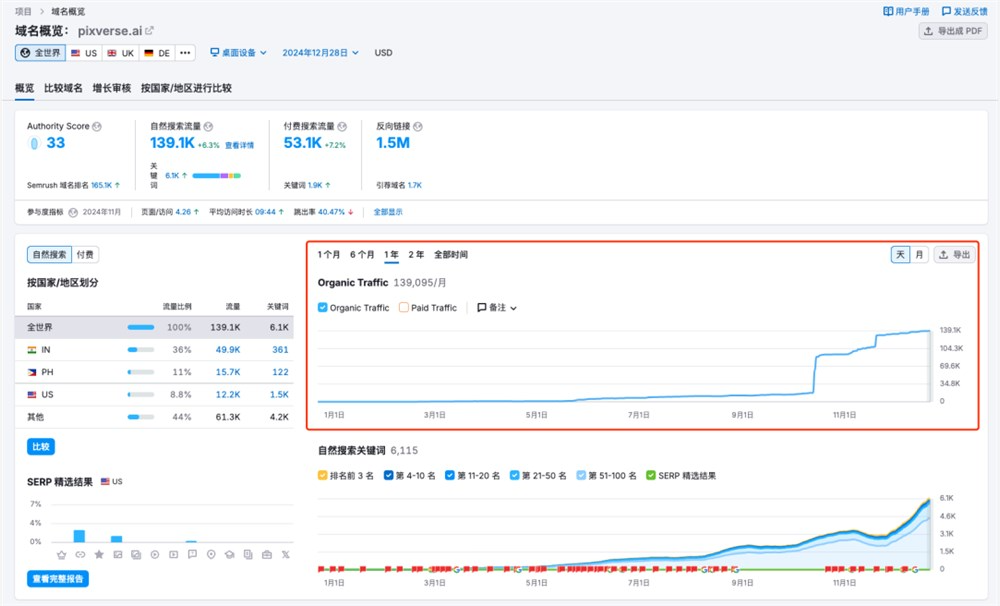The width and height of the screenshot is (1000, 606).
Task: Click 付费搜索流量 info icon
Action: pyautogui.click(x=342, y=126)
